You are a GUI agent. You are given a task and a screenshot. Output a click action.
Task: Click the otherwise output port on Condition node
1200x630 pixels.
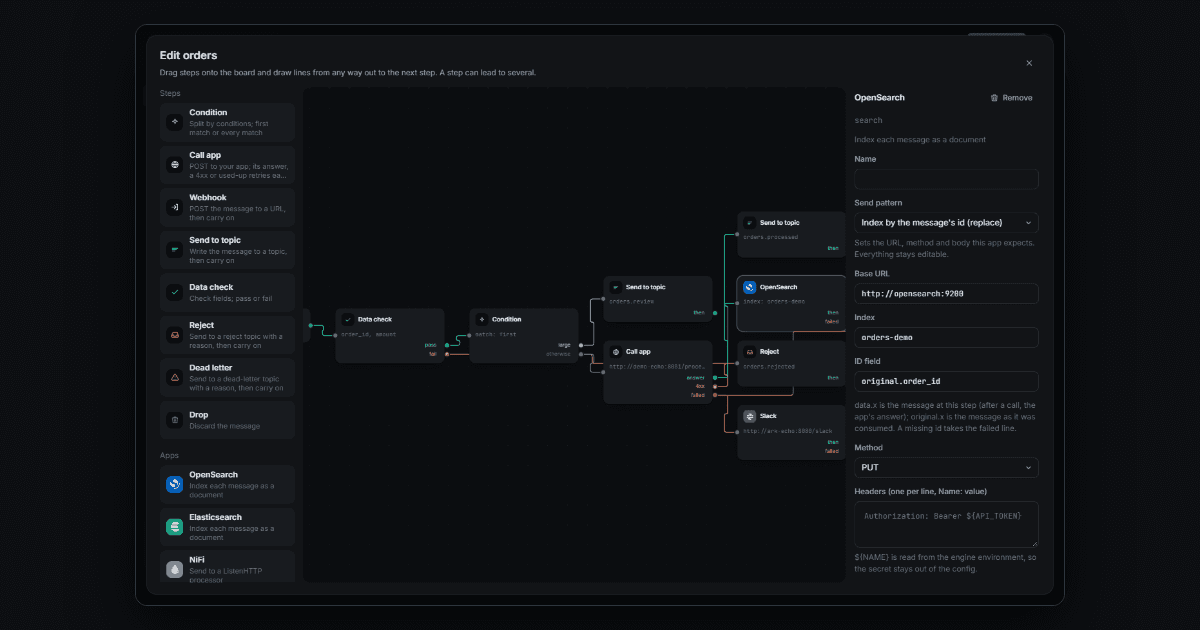[581, 354]
